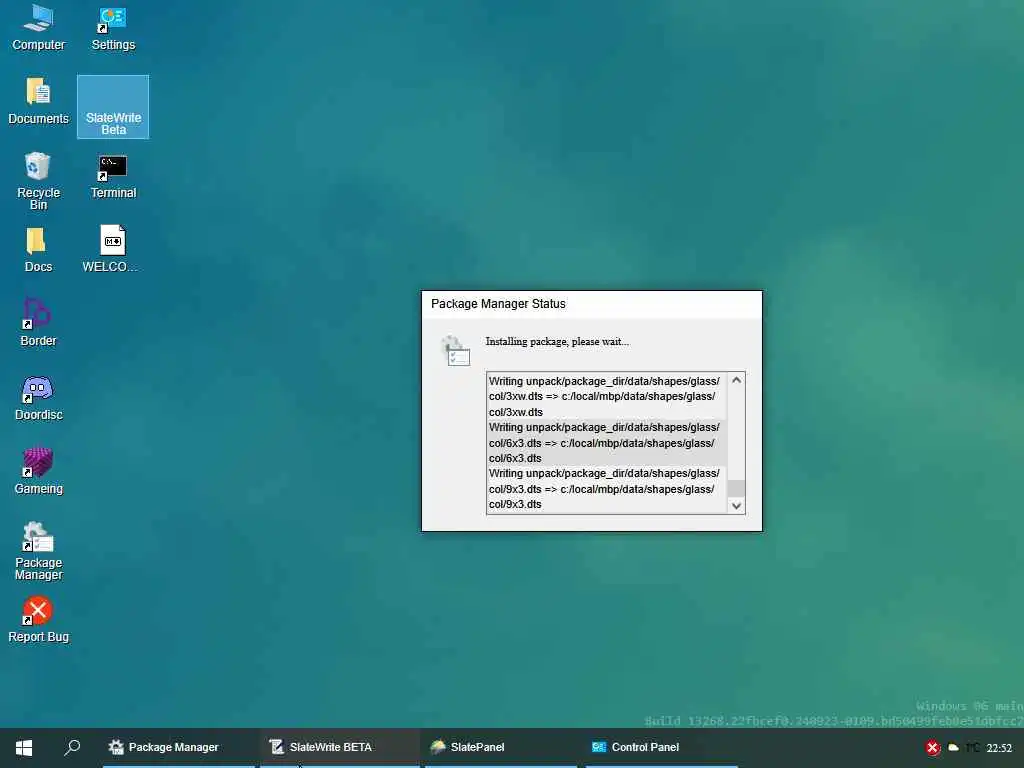This screenshot has height=768, width=1024.
Task: Launch the Border shortcut icon
Action: [39, 323]
